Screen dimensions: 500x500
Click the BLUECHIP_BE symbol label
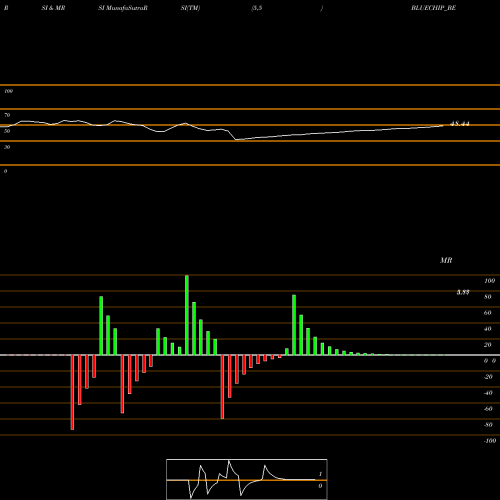click(x=433, y=8)
